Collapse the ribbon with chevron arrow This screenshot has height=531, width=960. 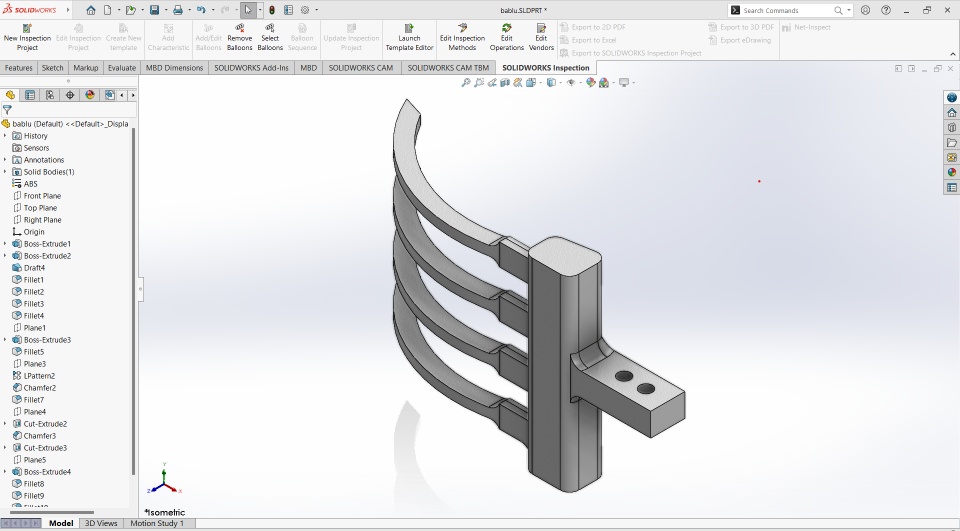pos(953,54)
